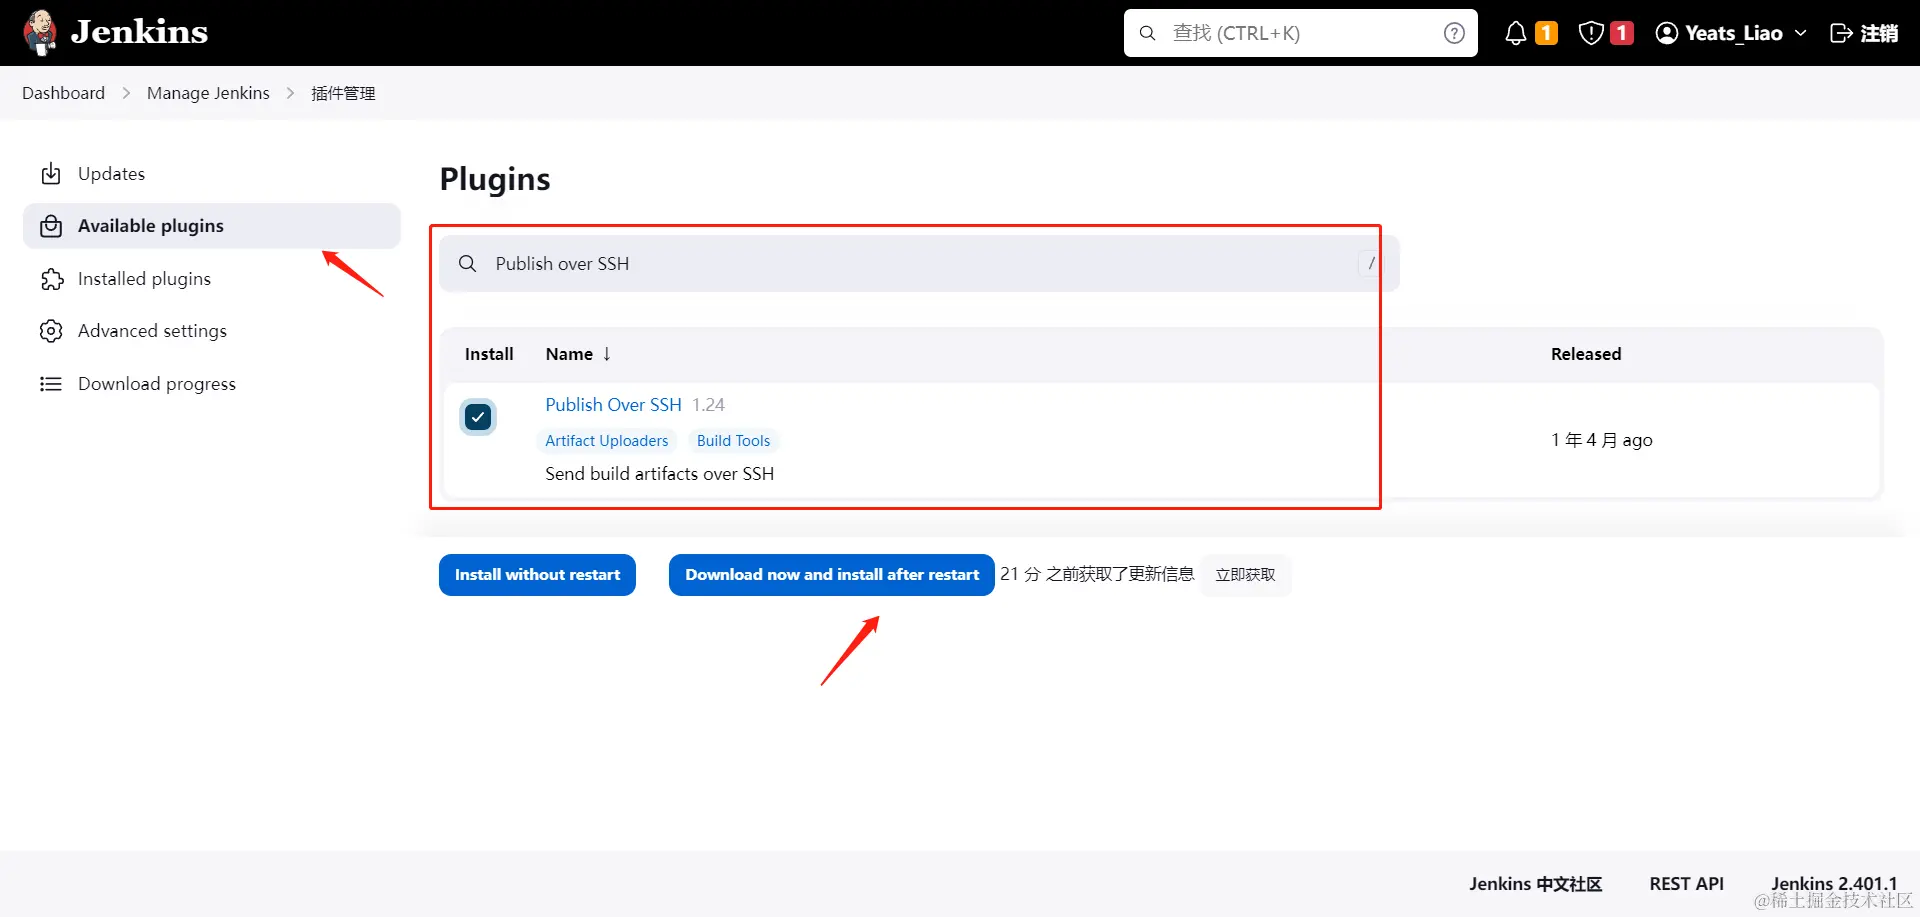
Task: Click the plugin search field containing Publish over SSH
Action: click(x=919, y=264)
